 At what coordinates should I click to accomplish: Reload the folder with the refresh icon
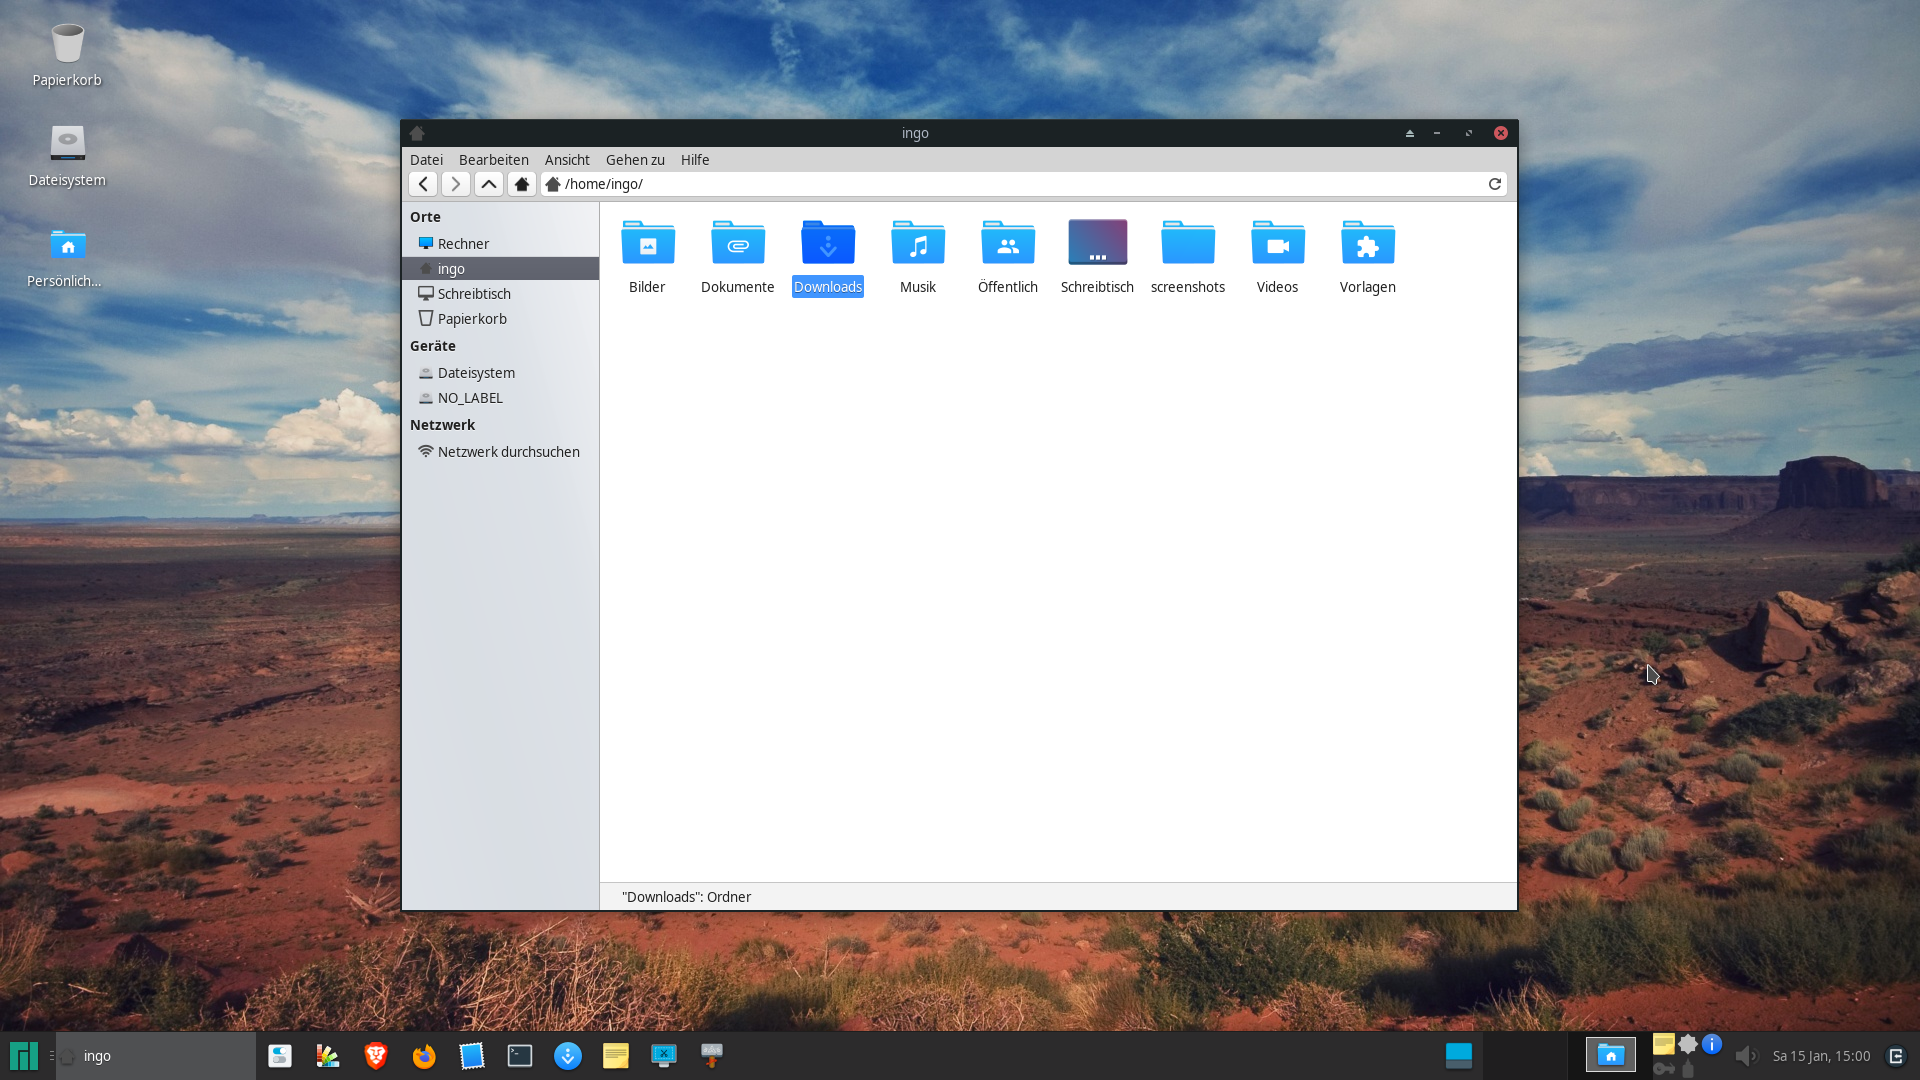tap(1495, 184)
